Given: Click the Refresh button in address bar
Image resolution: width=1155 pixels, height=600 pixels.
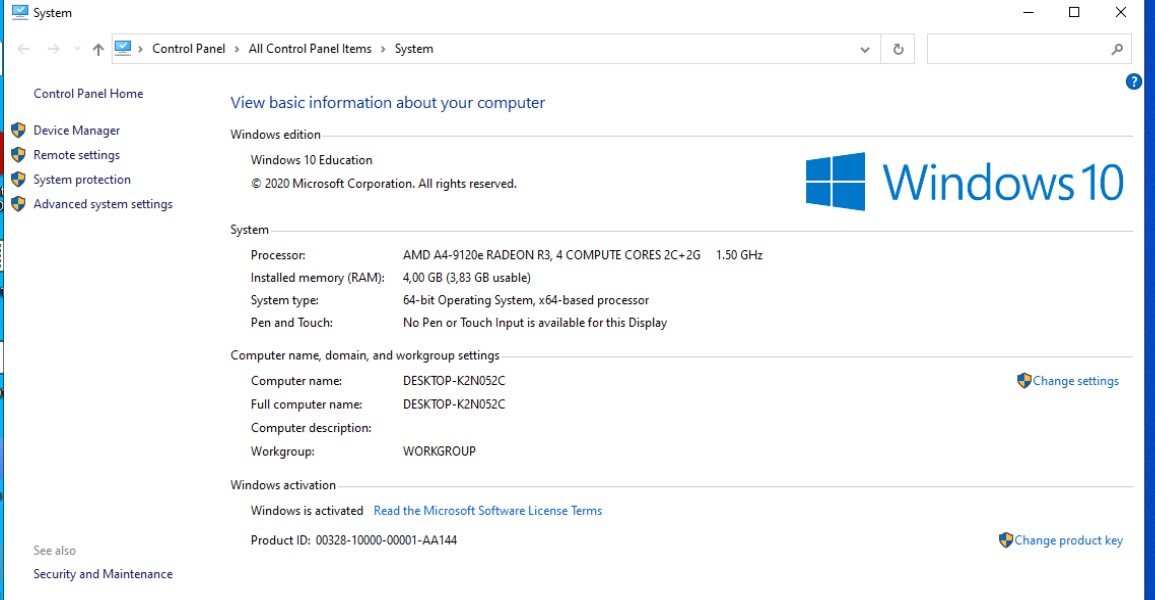Looking at the screenshot, I should [x=898, y=49].
